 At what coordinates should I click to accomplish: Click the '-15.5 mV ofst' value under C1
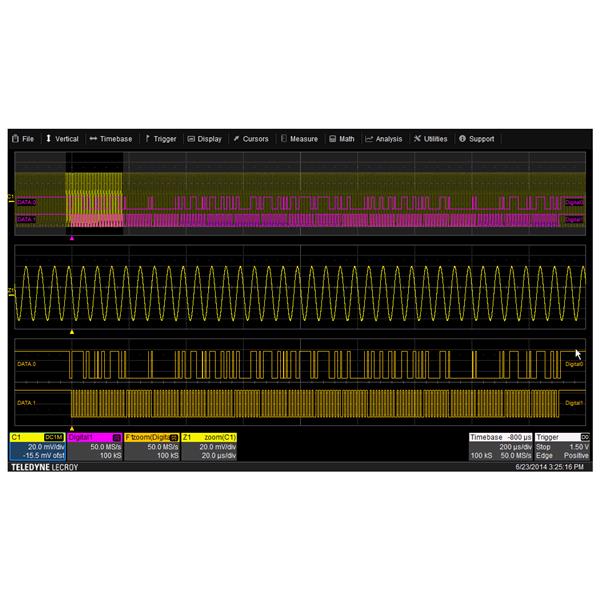coord(43,455)
